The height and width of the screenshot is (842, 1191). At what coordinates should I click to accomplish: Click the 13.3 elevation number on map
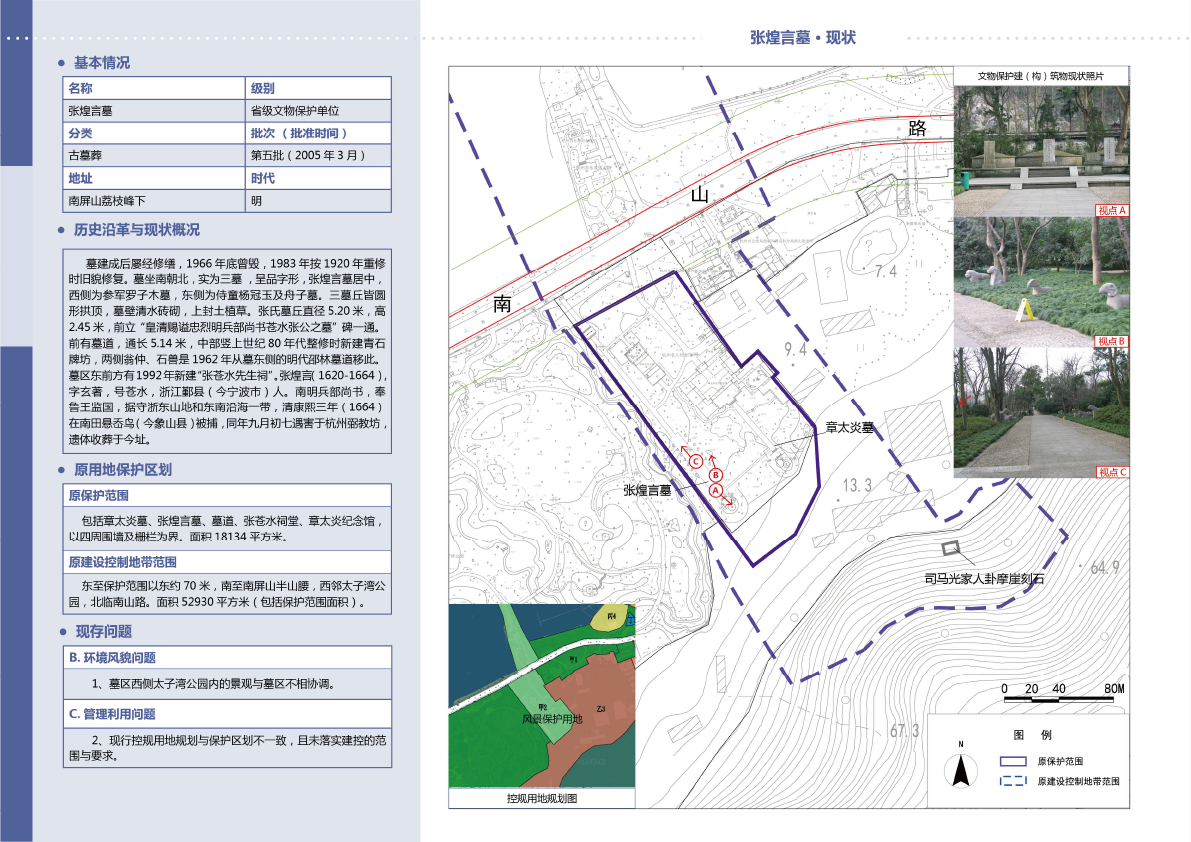[x=858, y=485]
